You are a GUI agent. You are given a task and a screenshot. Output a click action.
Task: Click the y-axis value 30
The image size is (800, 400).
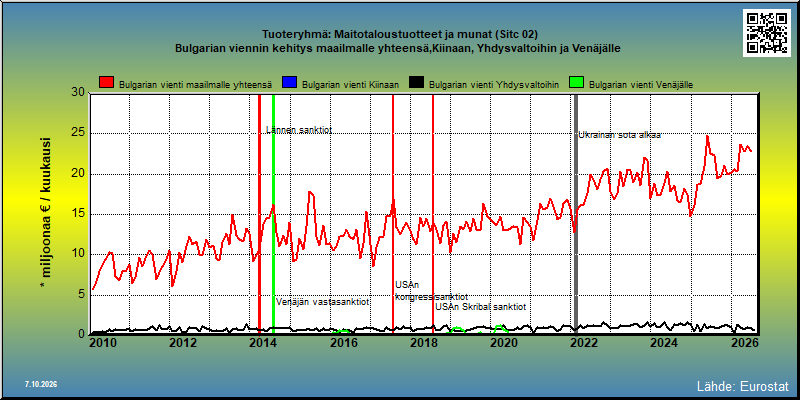[78, 93]
